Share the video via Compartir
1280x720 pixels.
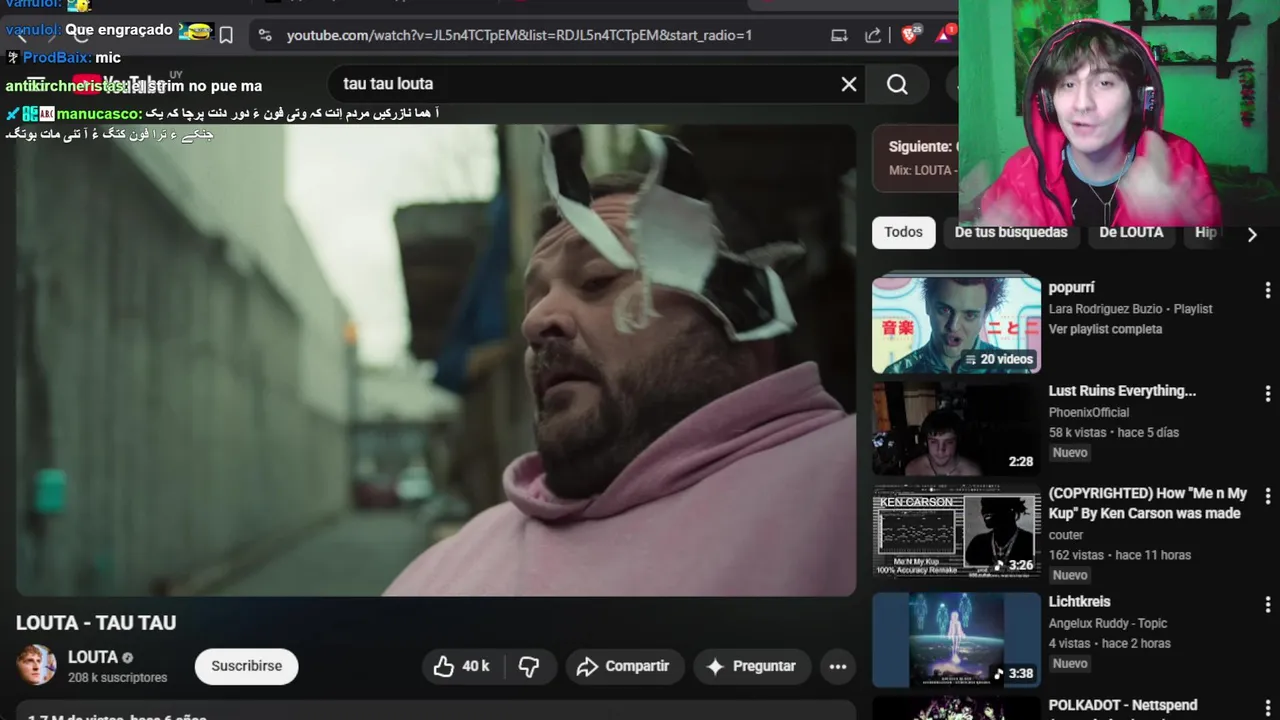coord(623,666)
